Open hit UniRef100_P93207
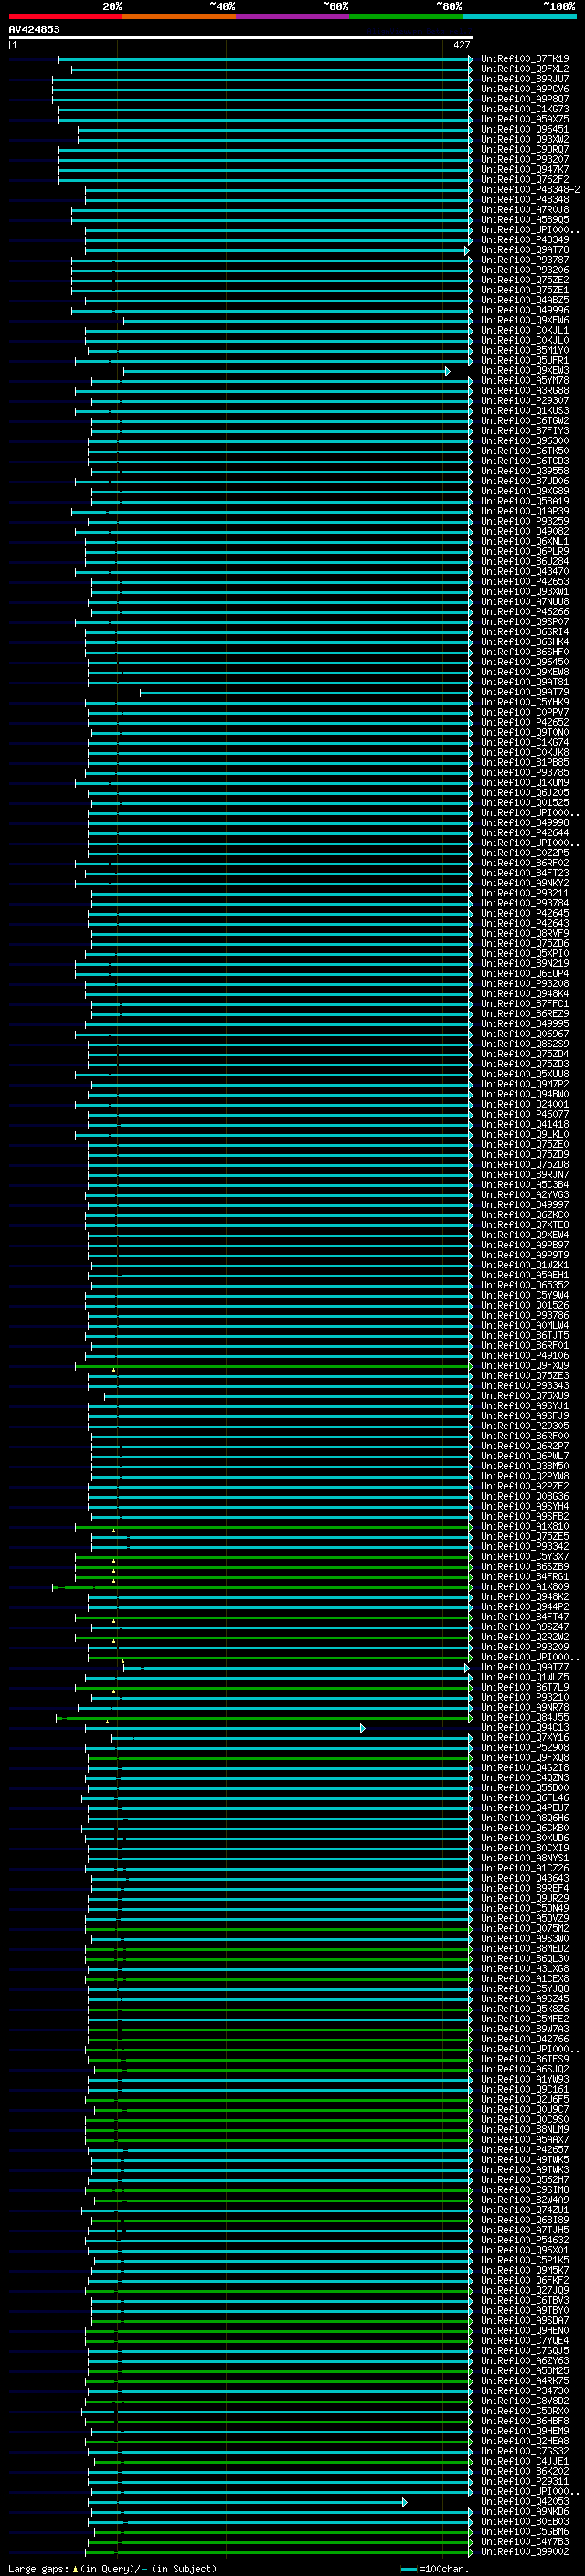The width and height of the screenshot is (585, 2576). click(x=525, y=160)
